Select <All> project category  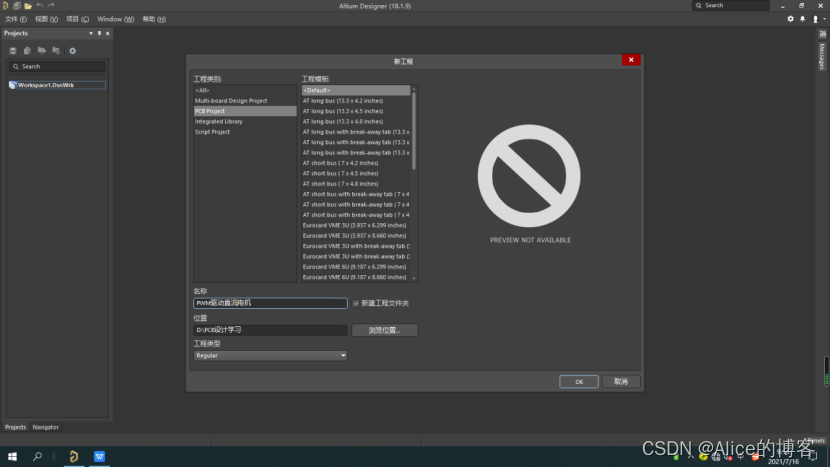coord(245,91)
